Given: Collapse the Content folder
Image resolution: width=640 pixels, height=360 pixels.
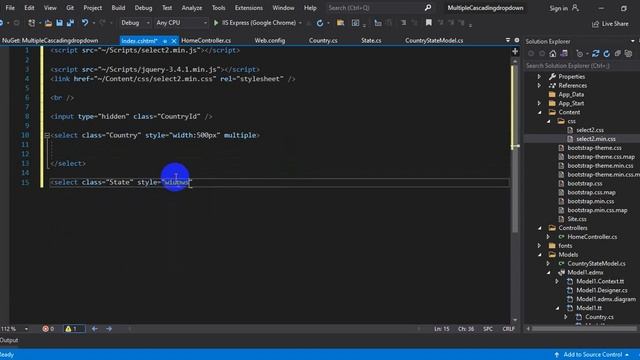Looking at the screenshot, I should coord(540,112).
